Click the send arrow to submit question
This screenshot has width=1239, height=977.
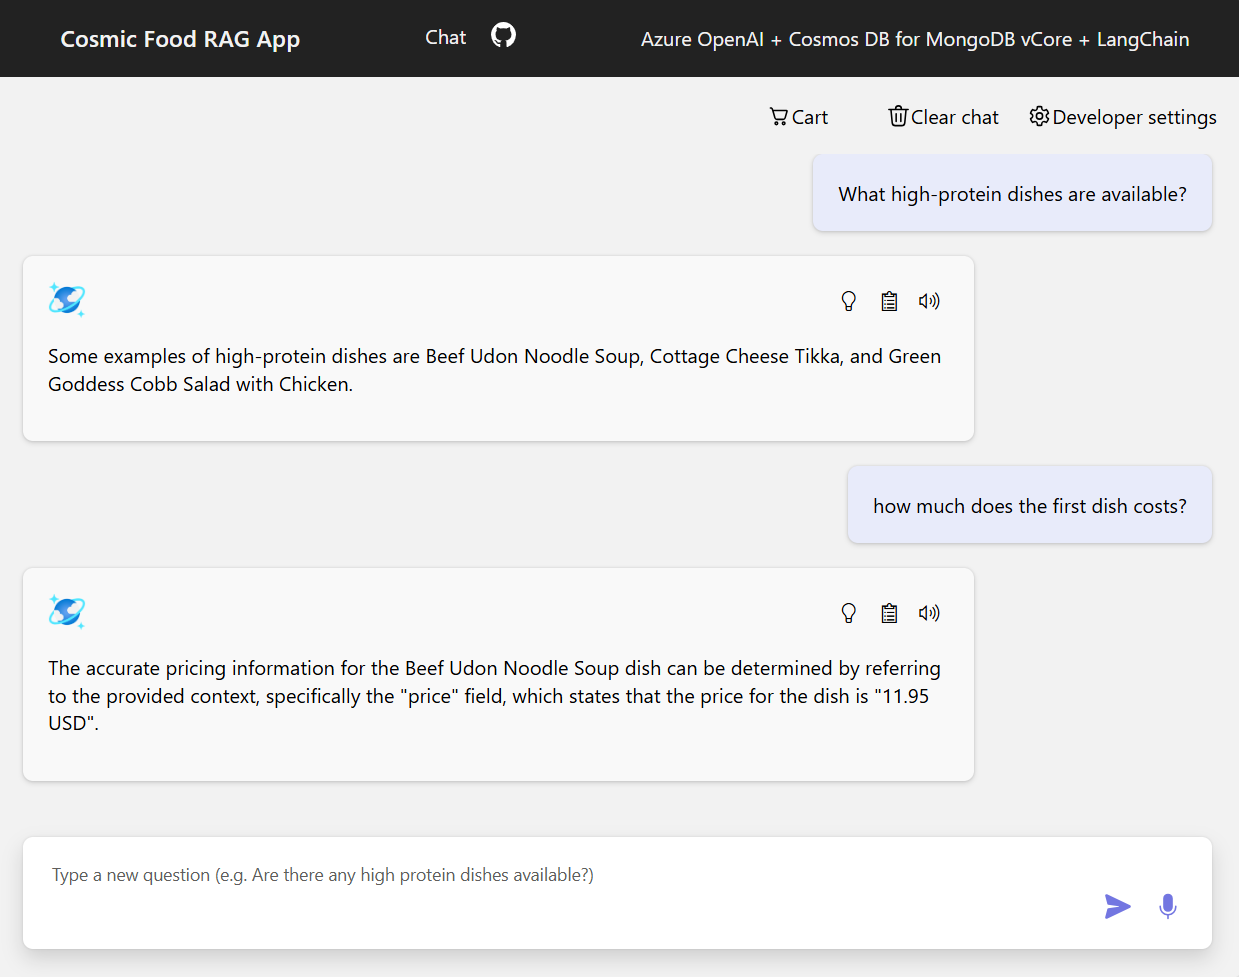coord(1117,906)
